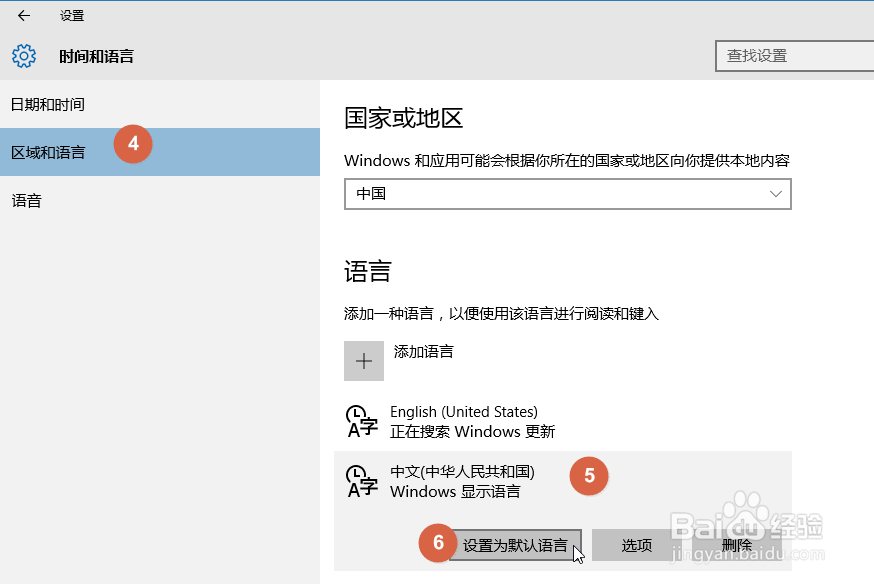Open 选项 for the Chinese language

click(636, 545)
